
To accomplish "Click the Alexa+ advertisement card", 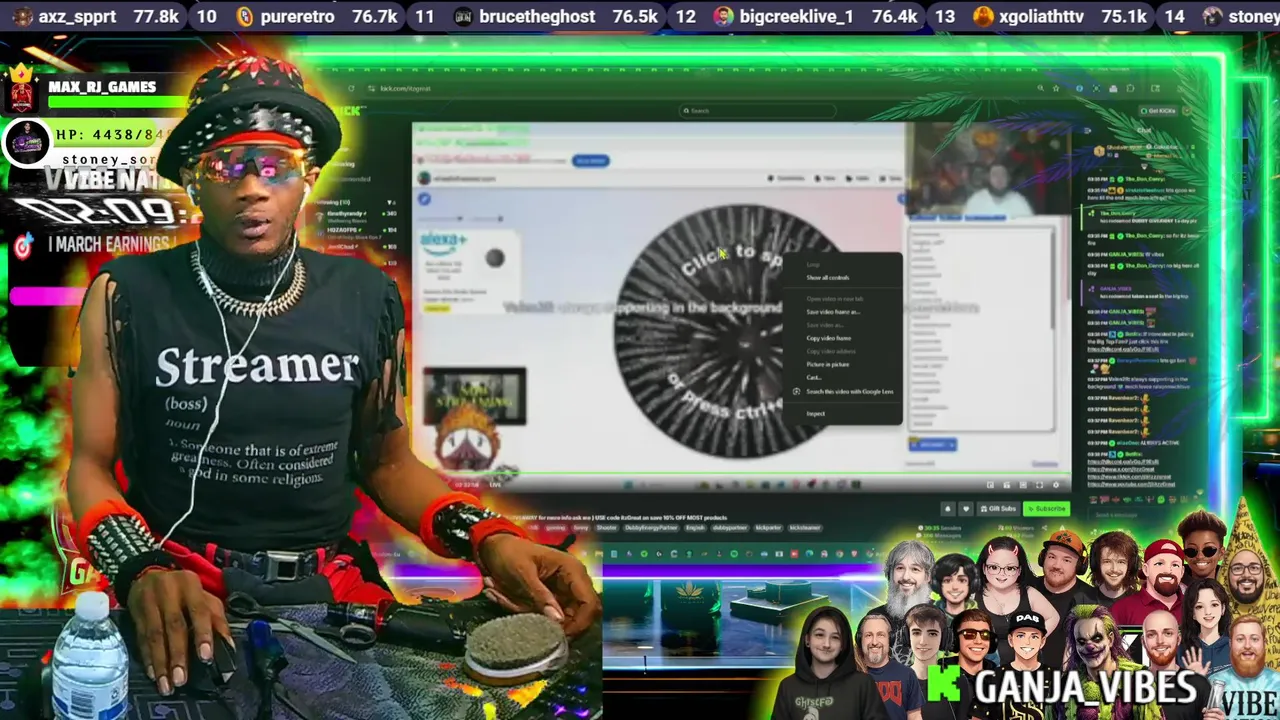I will pyautogui.click(x=469, y=272).
